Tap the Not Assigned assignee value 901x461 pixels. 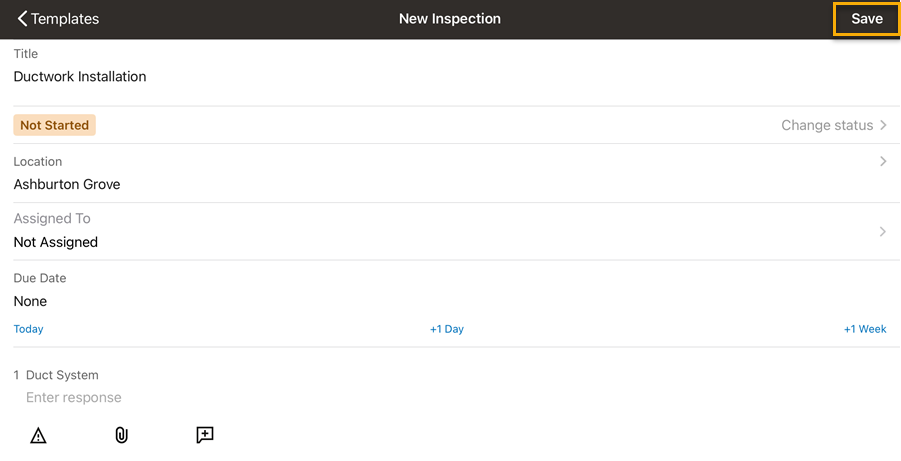point(56,242)
